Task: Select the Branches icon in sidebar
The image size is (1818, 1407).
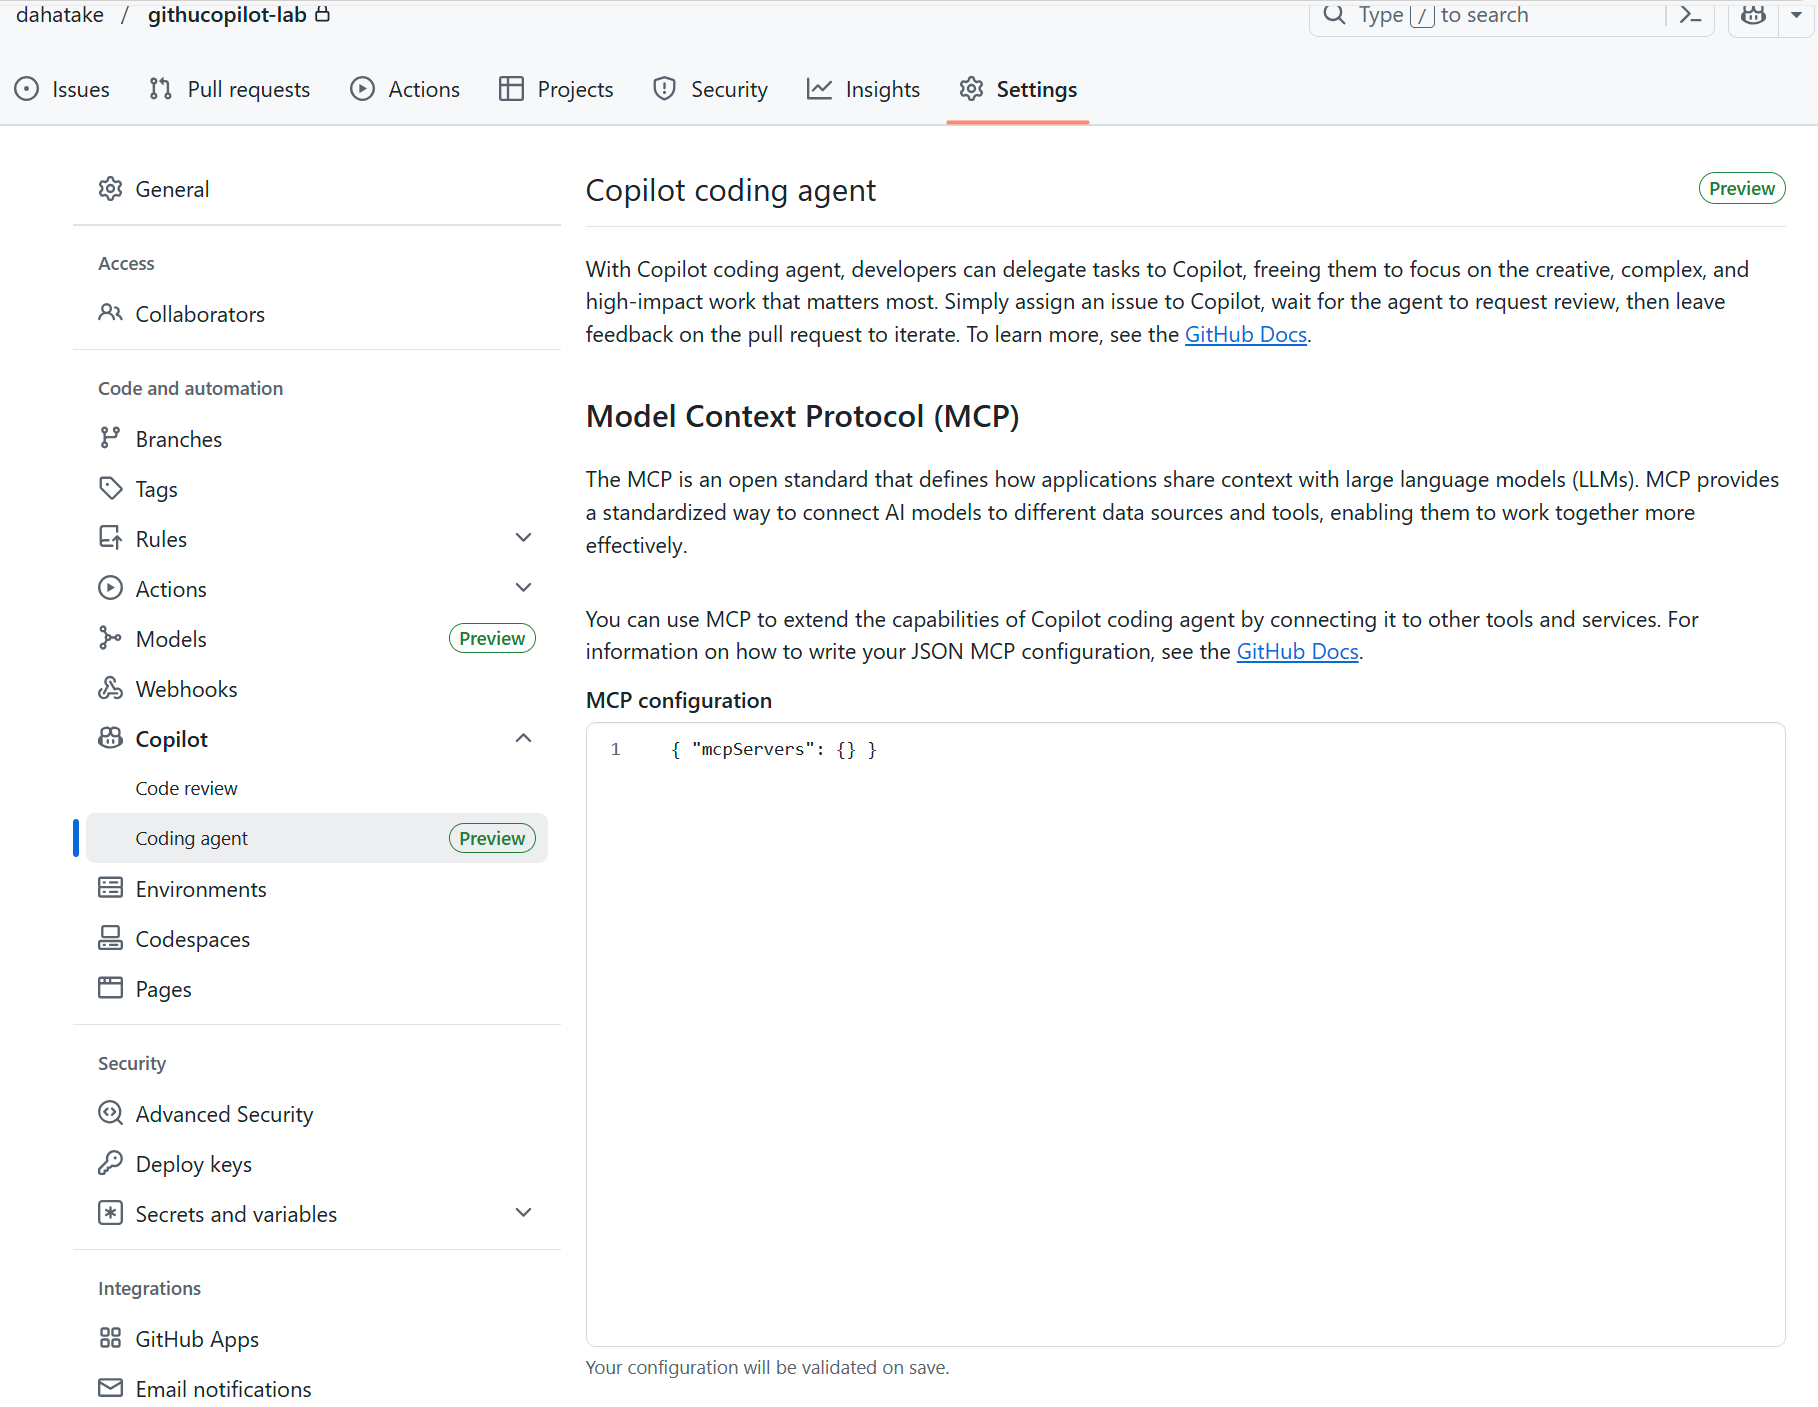Action: (x=111, y=438)
